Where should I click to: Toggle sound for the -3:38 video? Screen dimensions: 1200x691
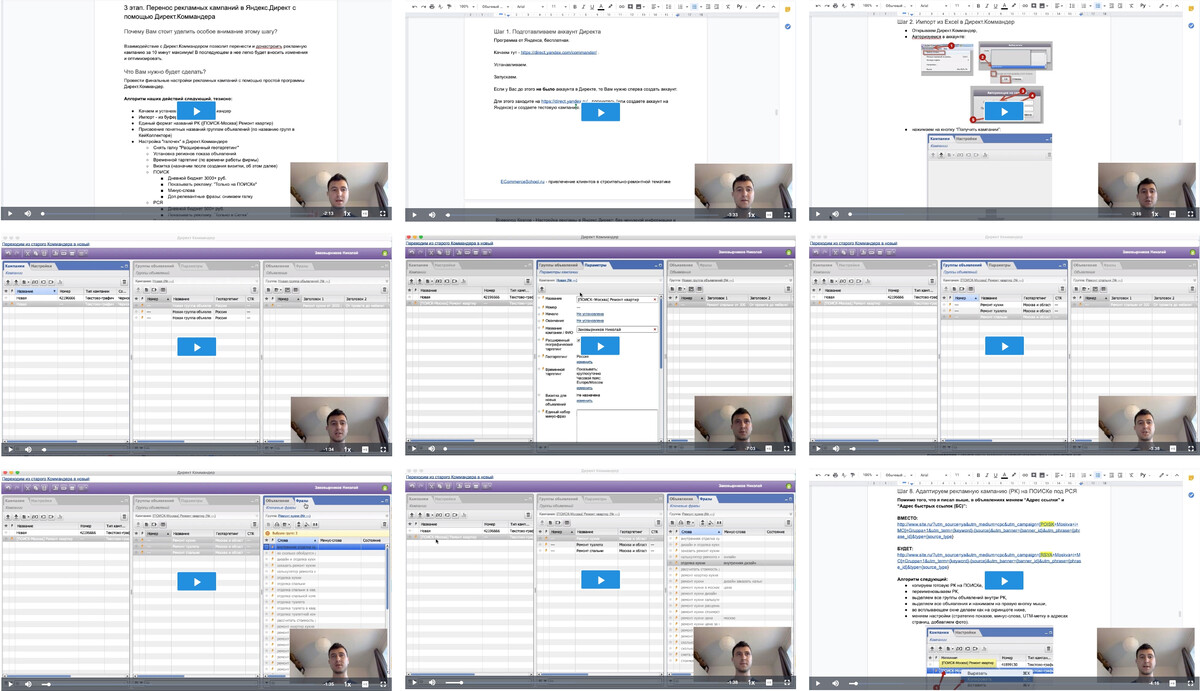tap(836, 449)
